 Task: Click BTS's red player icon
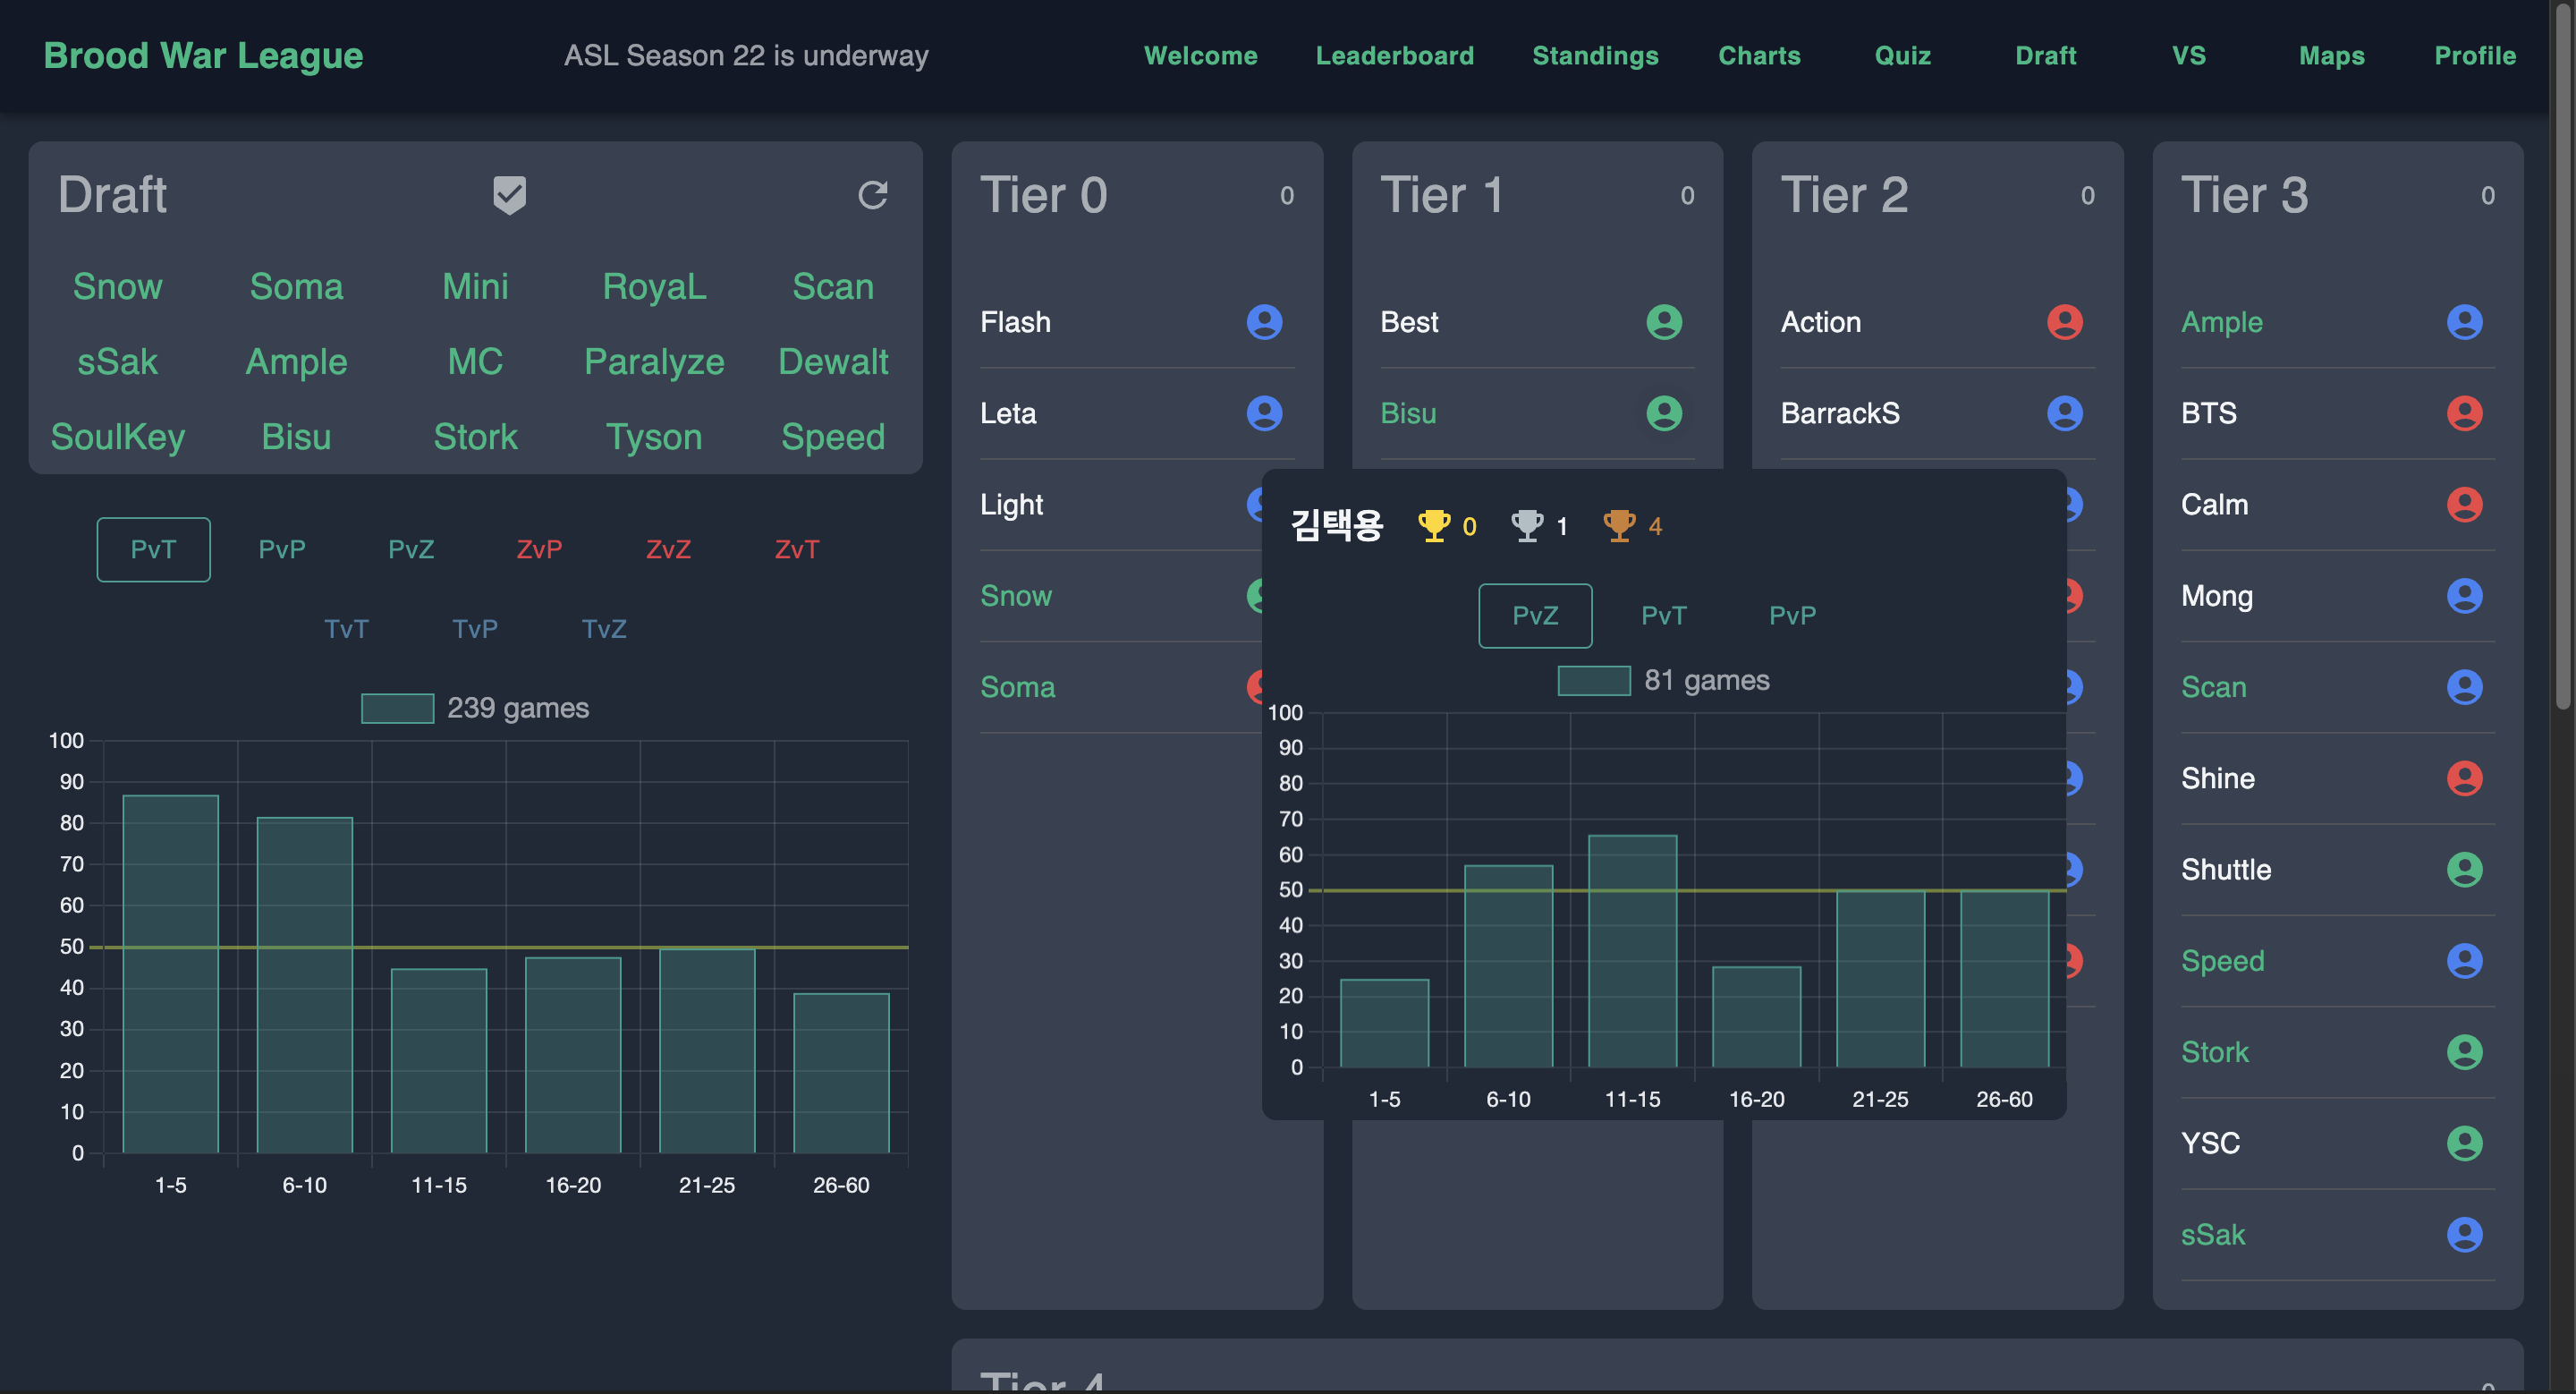pos(2464,413)
